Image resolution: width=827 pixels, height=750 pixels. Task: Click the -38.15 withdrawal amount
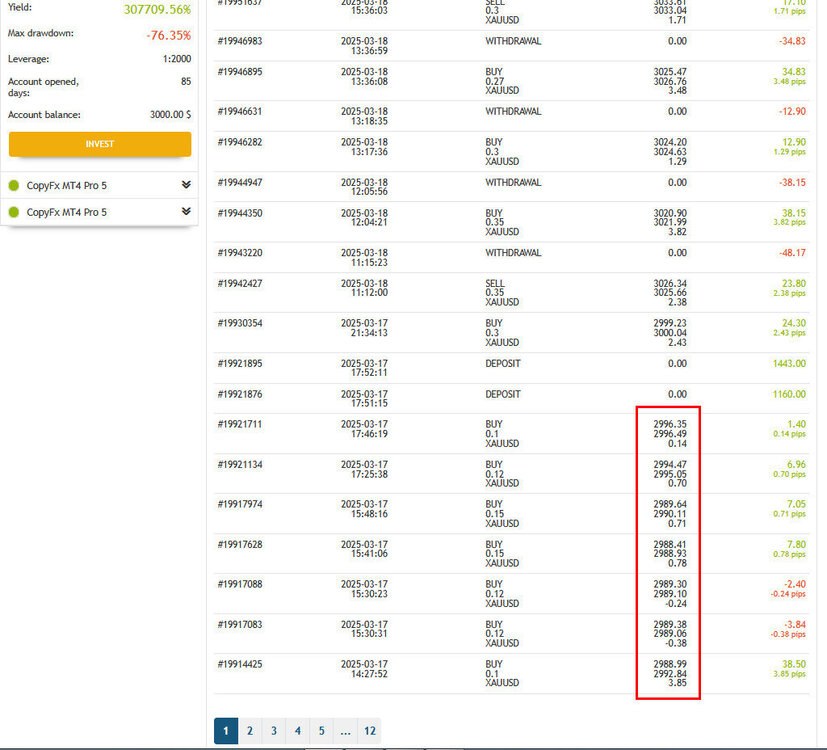click(792, 182)
